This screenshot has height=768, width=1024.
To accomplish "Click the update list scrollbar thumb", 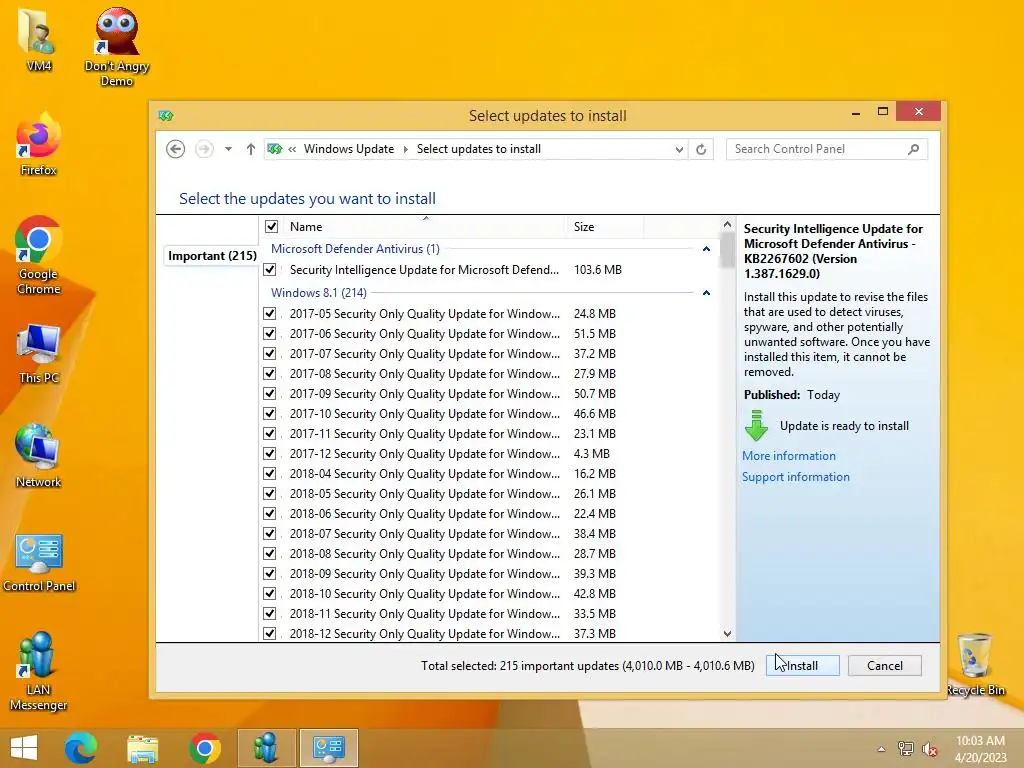I will click(727, 251).
